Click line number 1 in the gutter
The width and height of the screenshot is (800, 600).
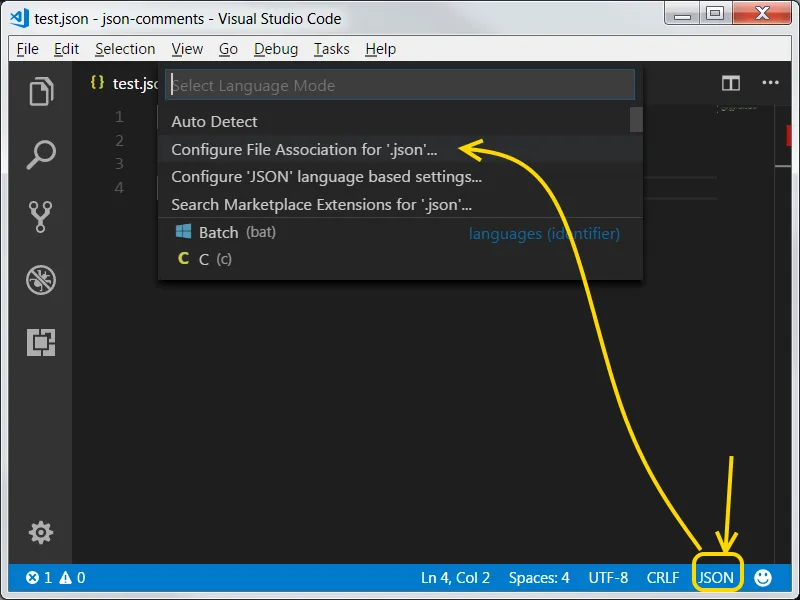pos(119,117)
